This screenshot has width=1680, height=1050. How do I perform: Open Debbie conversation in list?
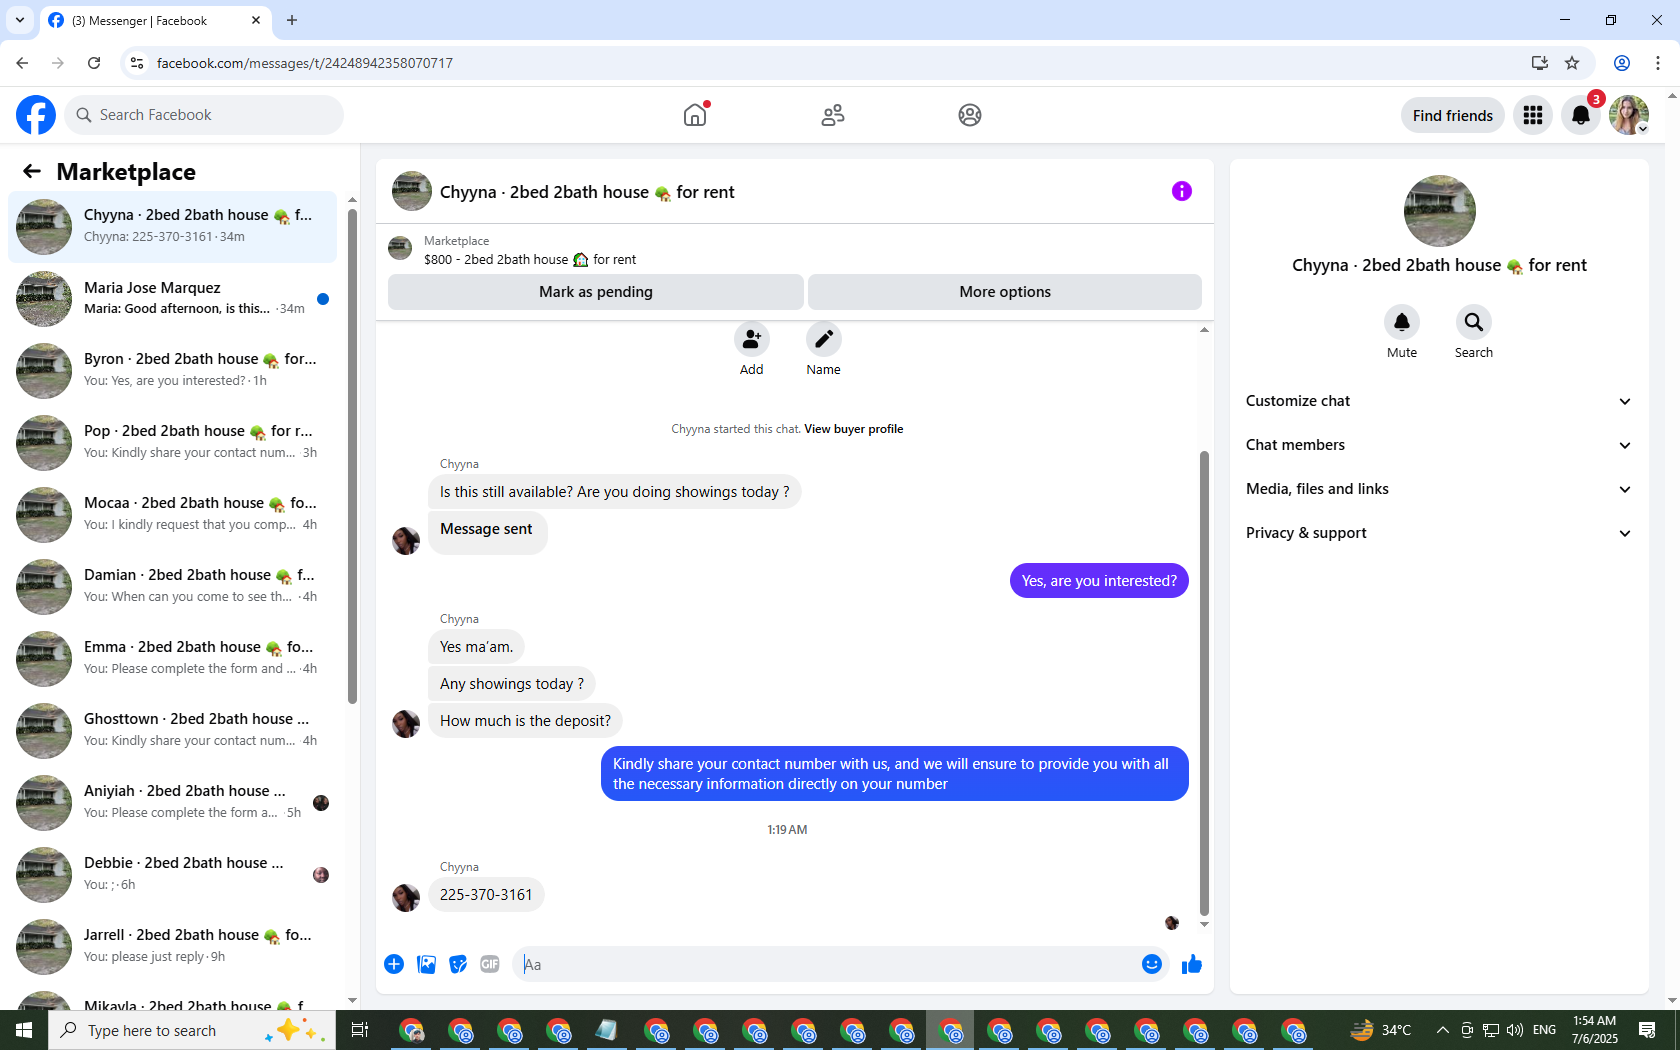pos(173,875)
